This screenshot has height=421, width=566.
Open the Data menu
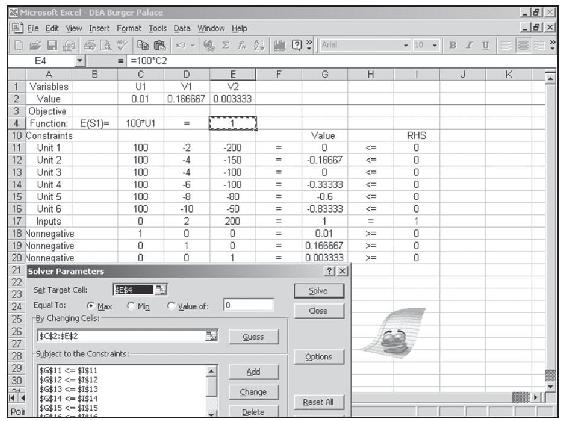182,28
